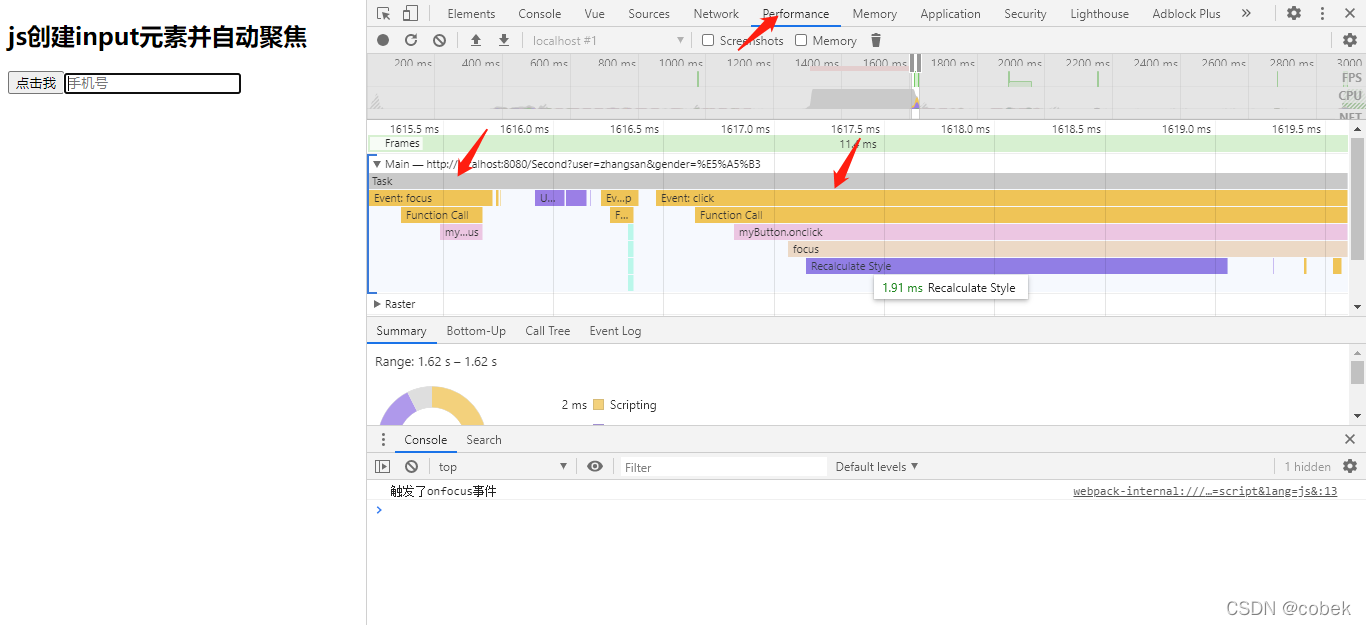The image size is (1366, 625).
Task: Open the top Memory panel tab
Action: pyautogui.click(x=875, y=14)
